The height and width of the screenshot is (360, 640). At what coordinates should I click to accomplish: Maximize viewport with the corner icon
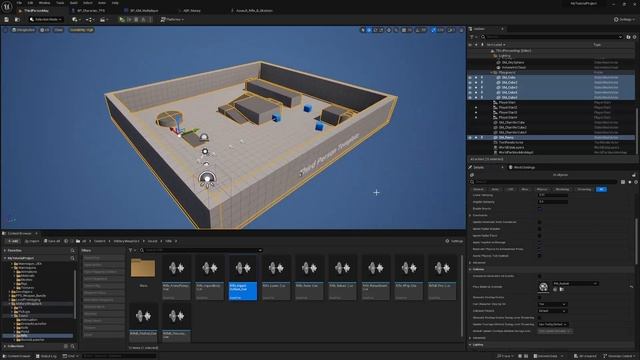click(x=462, y=30)
